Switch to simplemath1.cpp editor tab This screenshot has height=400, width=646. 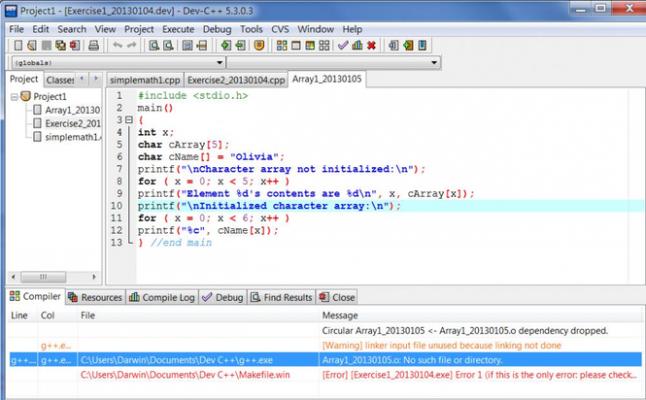[145, 80]
